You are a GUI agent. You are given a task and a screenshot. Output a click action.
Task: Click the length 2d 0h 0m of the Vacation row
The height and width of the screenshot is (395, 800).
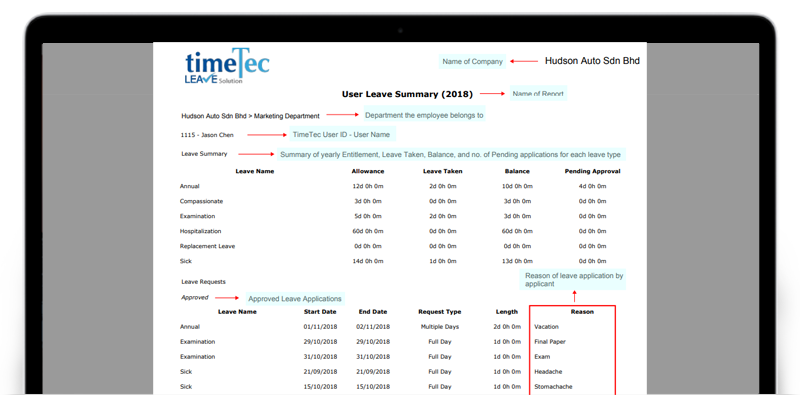point(507,327)
